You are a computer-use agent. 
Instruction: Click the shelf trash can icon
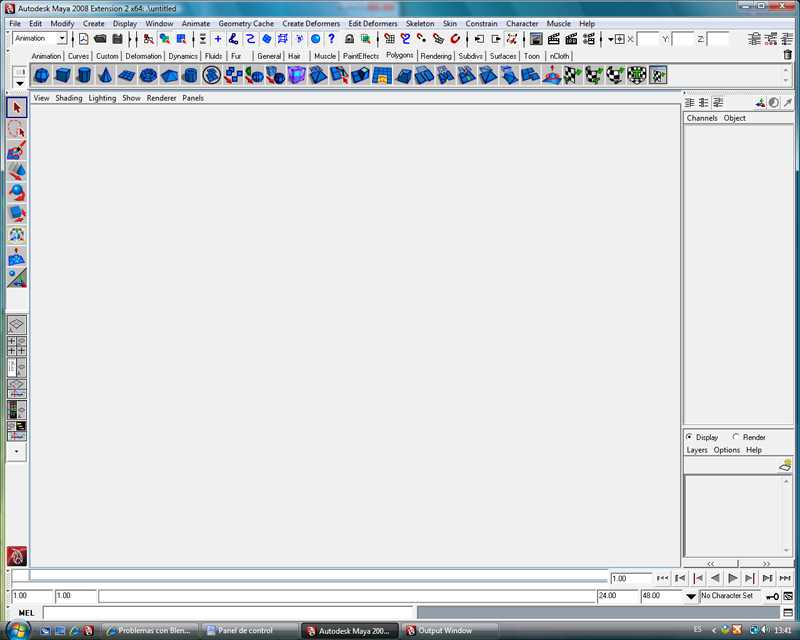pos(788,55)
